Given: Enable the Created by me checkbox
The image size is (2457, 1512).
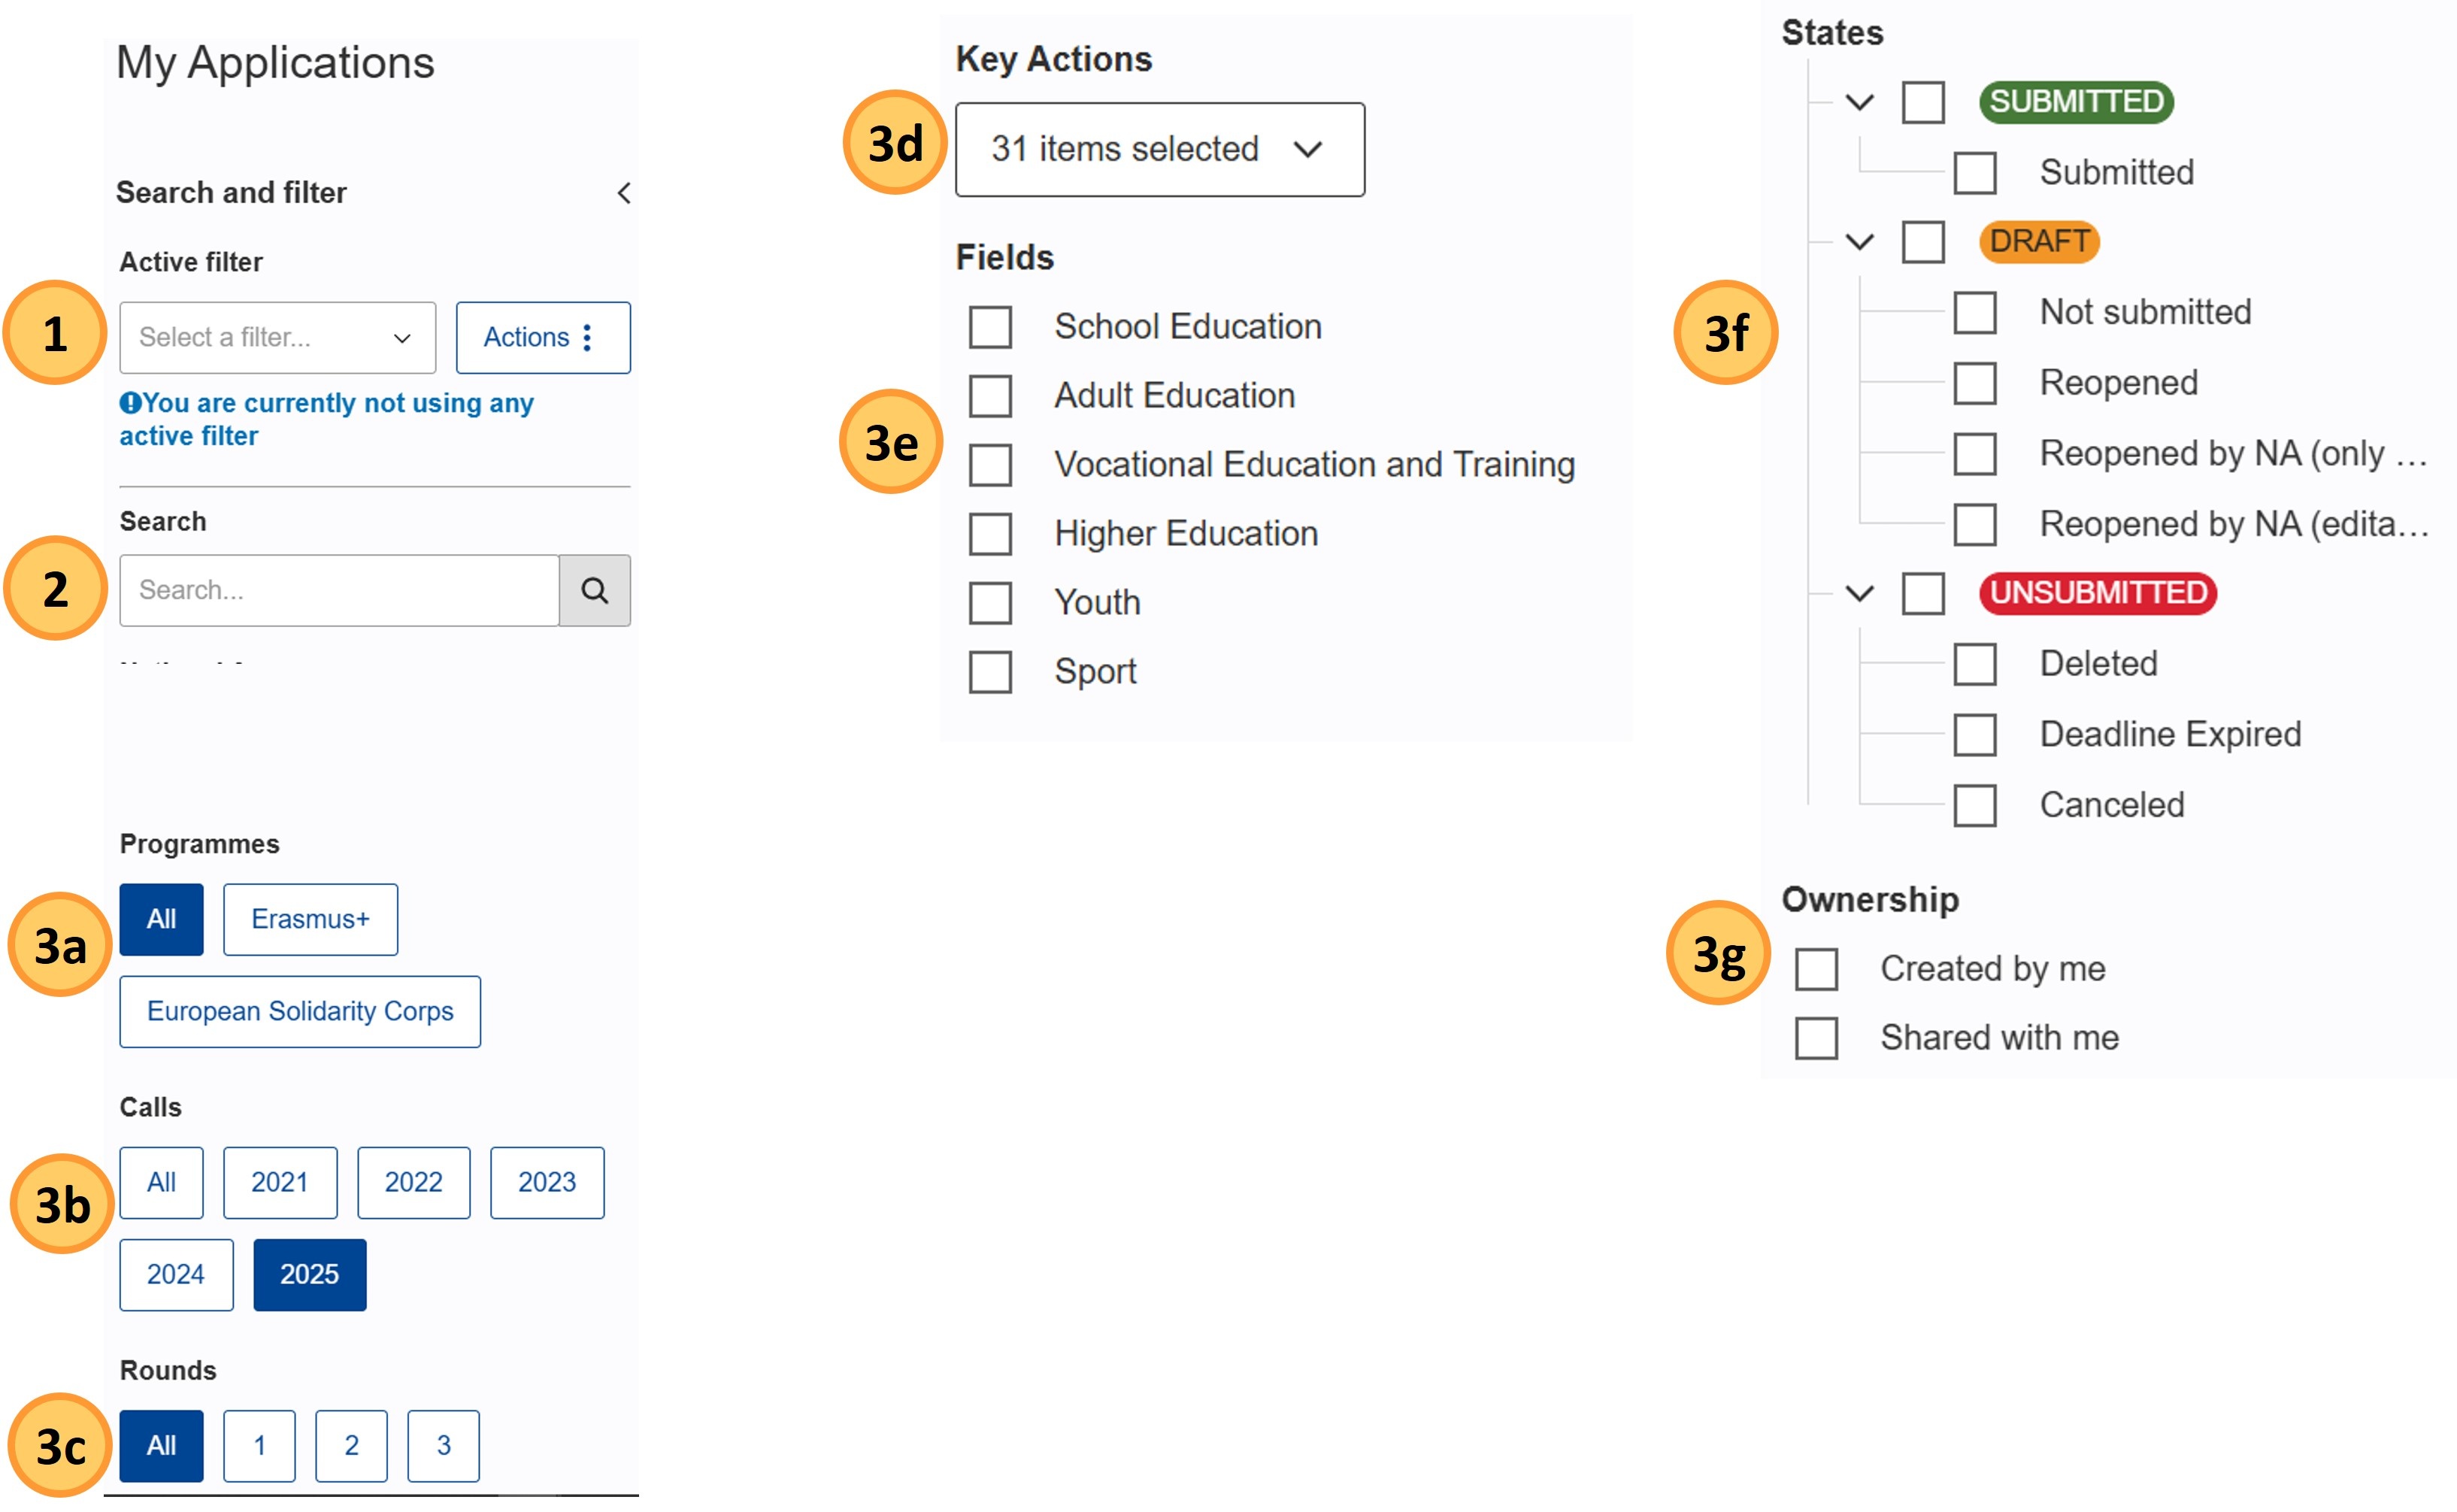Looking at the screenshot, I should coord(1816,969).
